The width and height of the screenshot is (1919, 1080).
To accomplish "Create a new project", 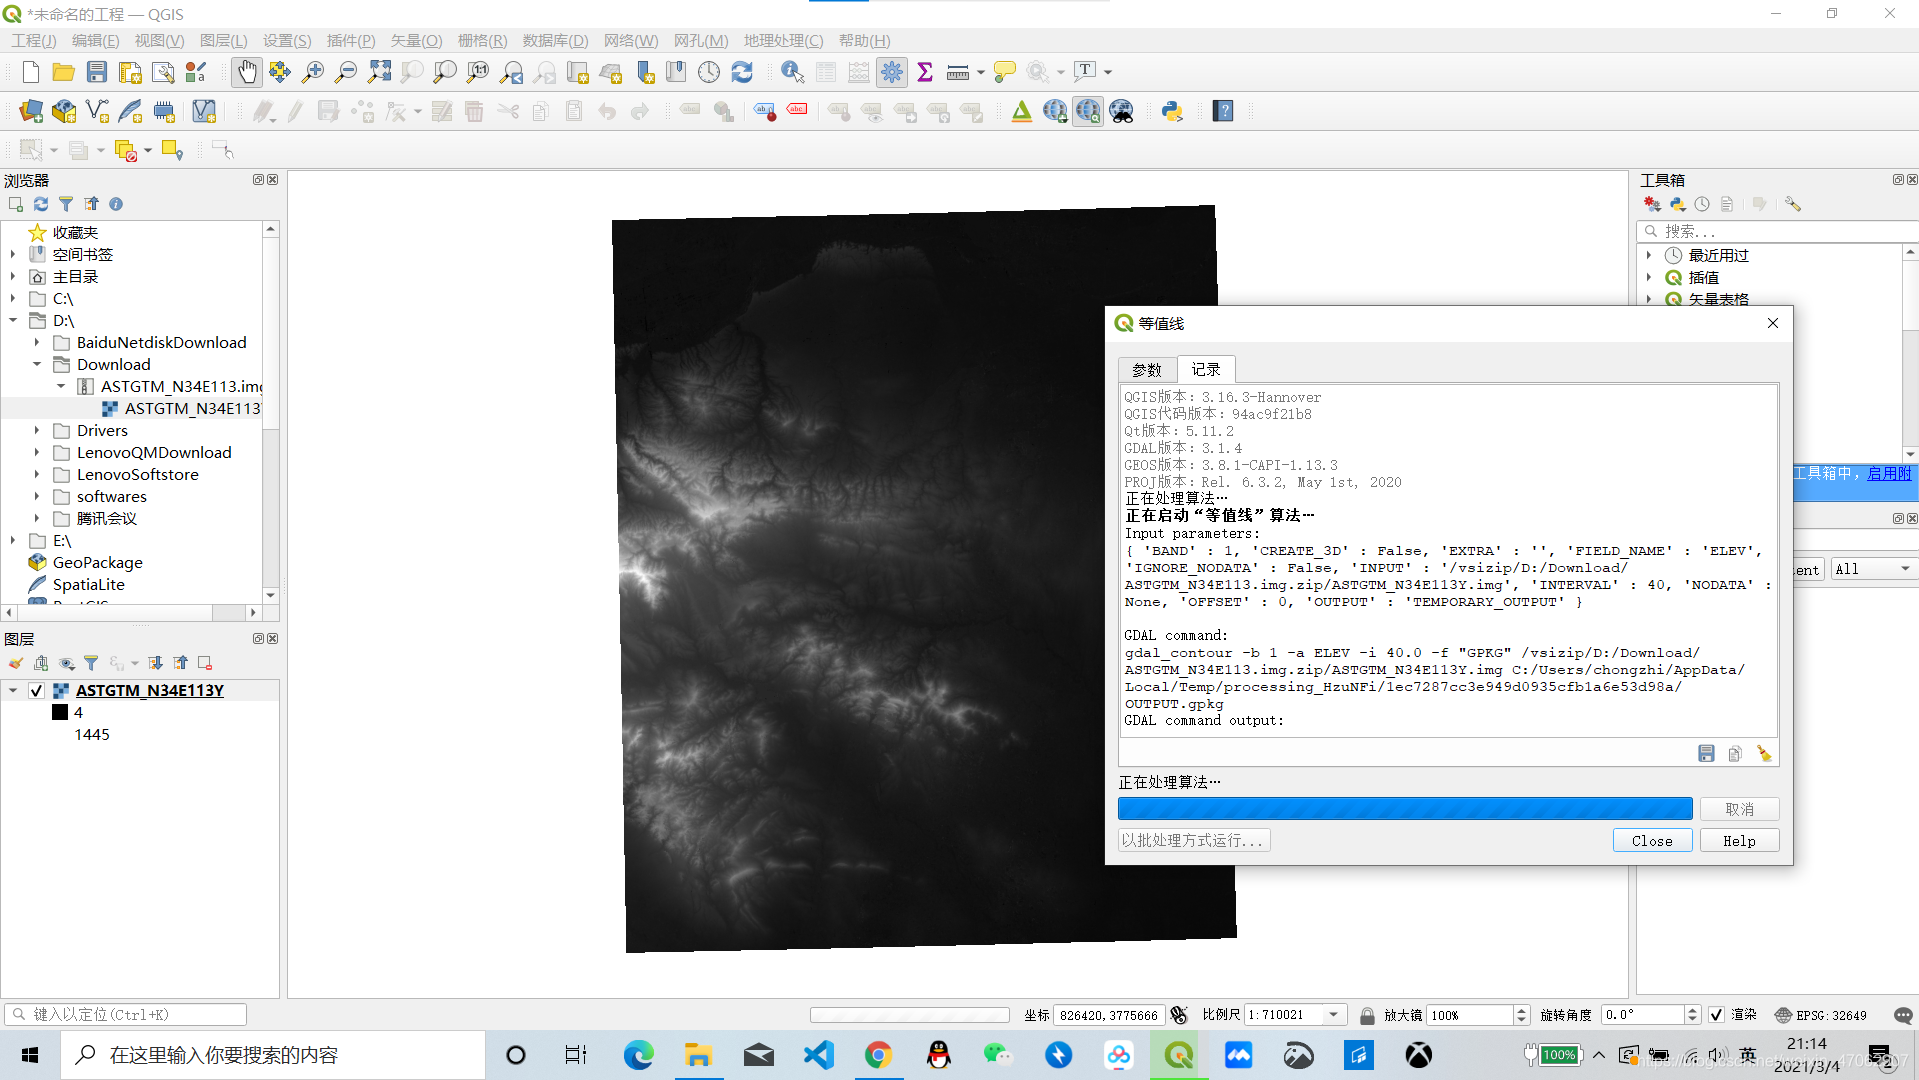I will click(x=30, y=72).
